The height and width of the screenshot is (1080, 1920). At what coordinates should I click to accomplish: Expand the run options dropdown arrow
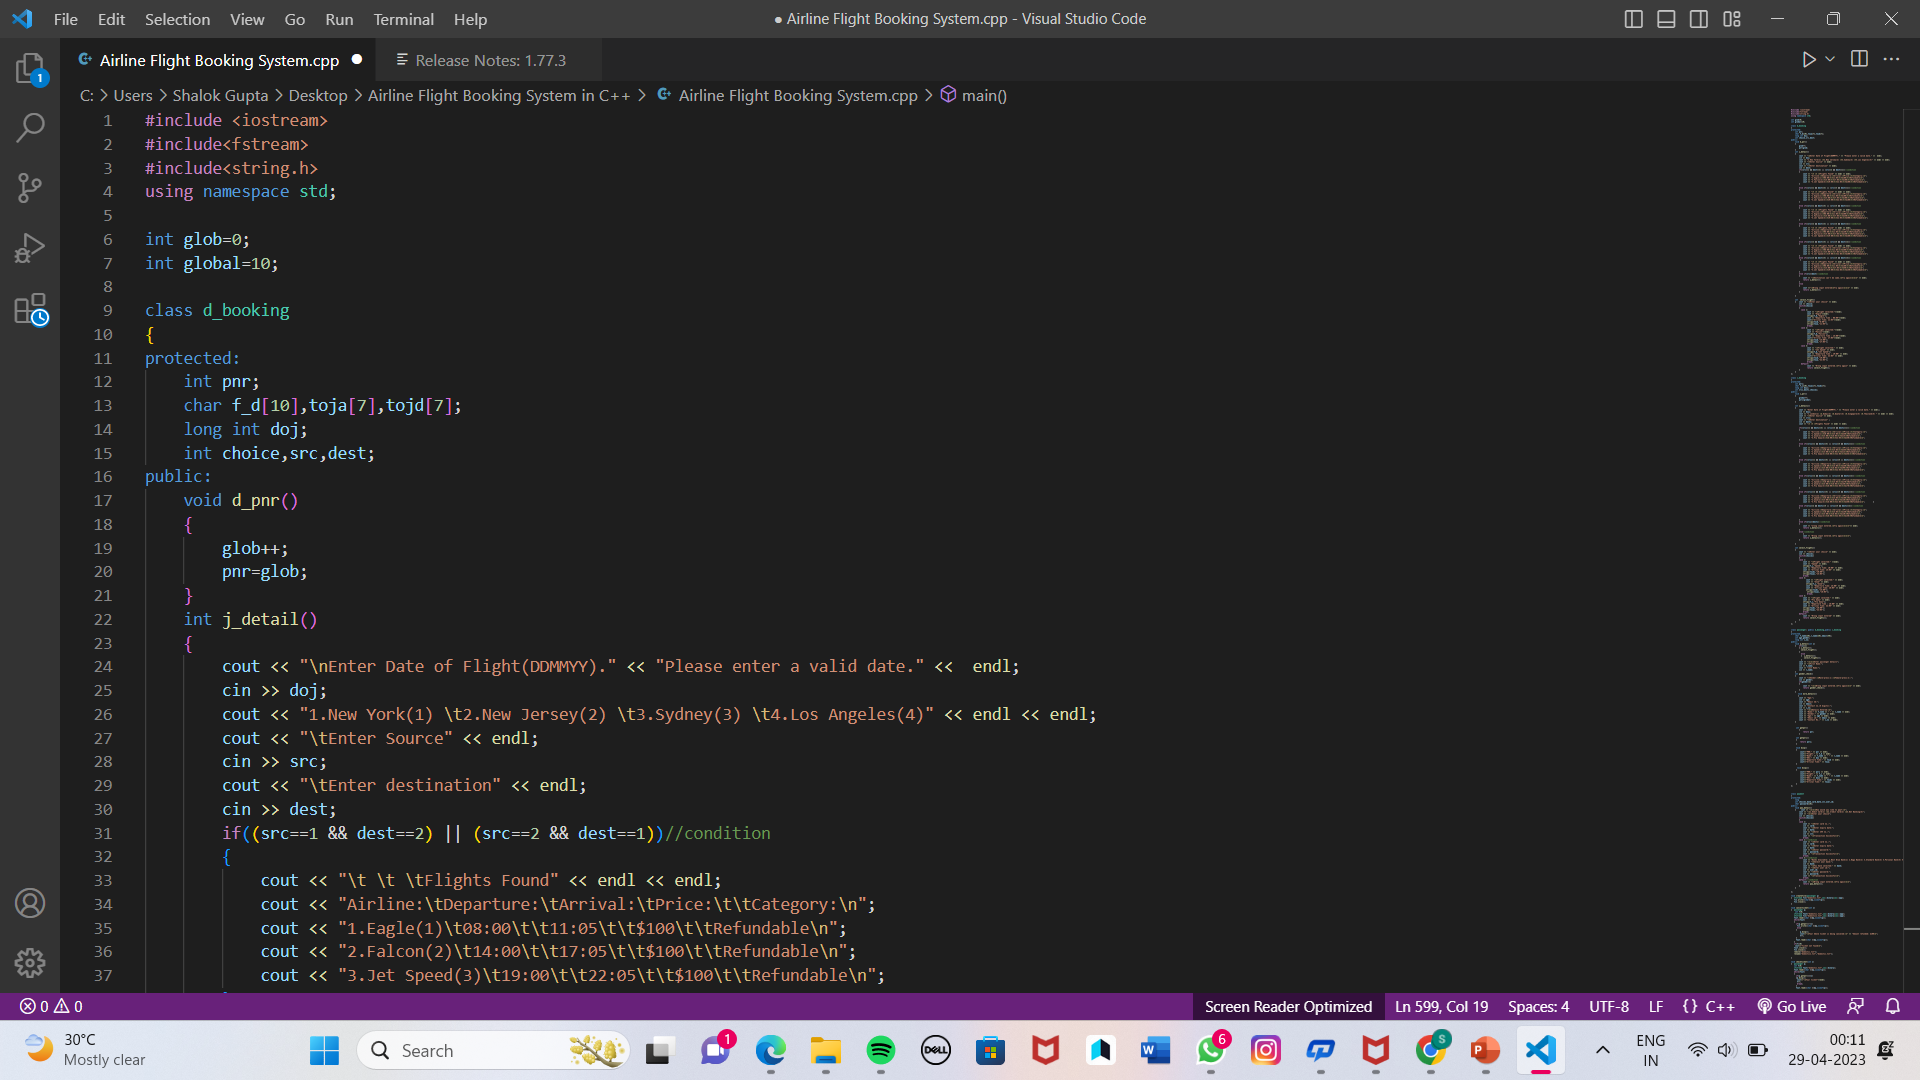[1830, 60]
